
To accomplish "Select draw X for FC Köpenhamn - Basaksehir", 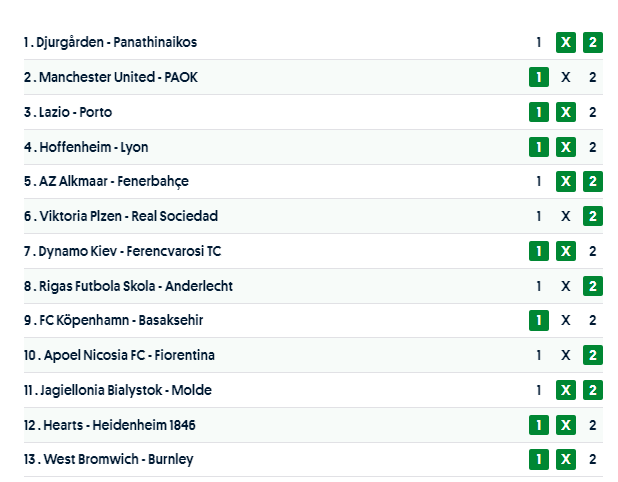I will 565,320.
